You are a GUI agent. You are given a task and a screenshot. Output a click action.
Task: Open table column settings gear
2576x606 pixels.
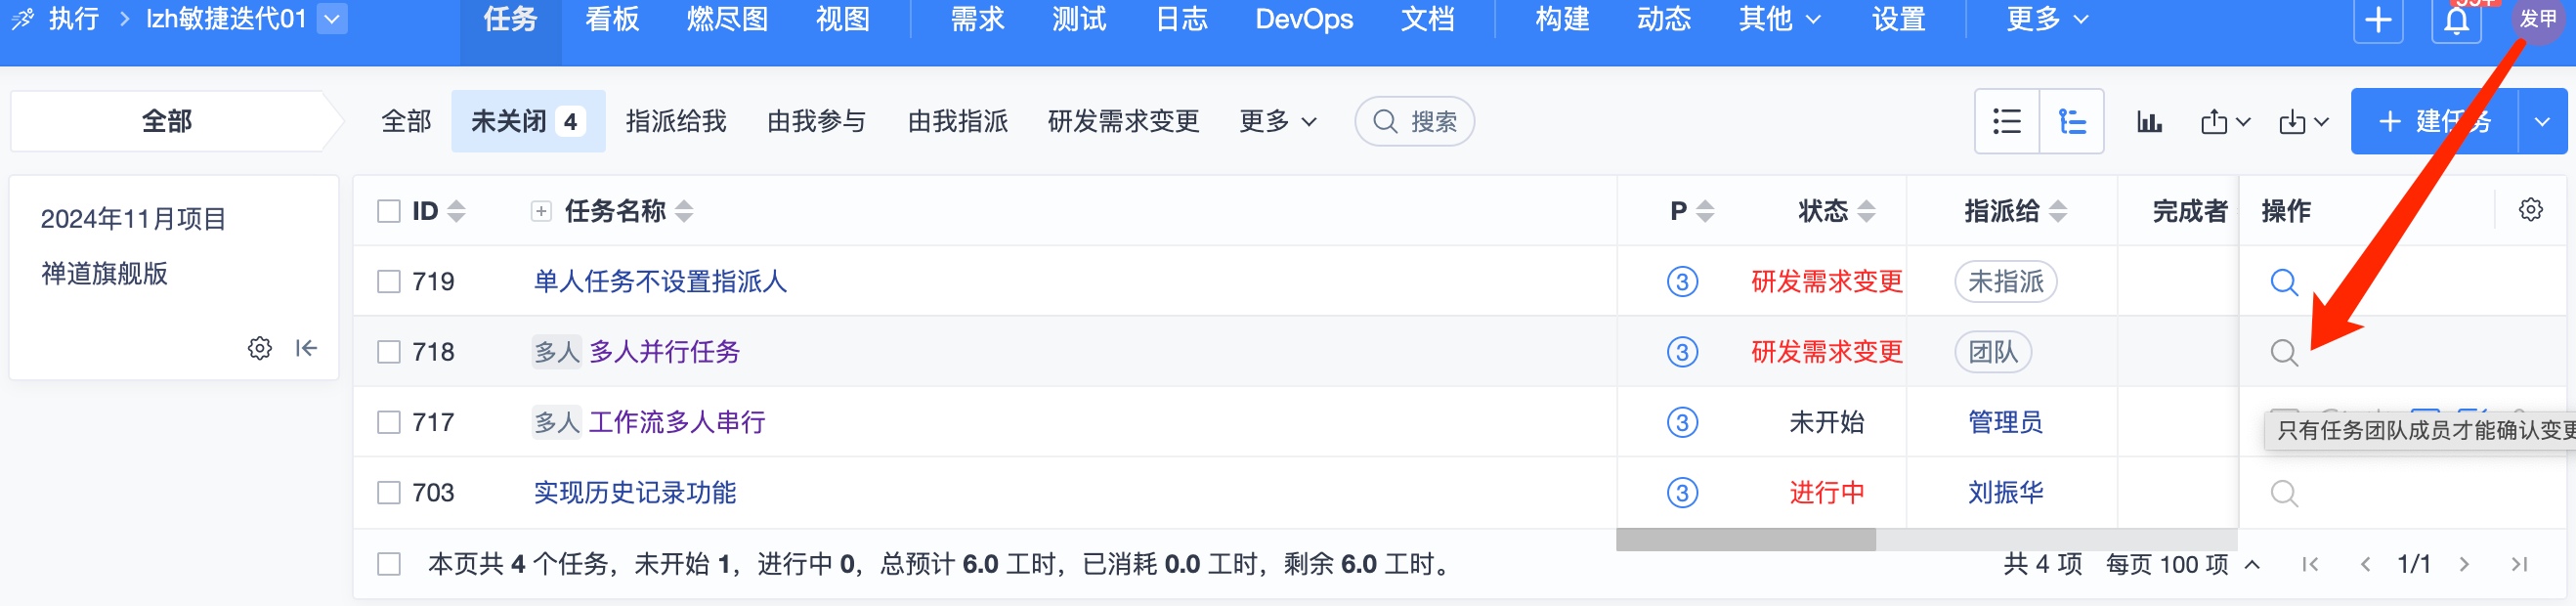2531,210
